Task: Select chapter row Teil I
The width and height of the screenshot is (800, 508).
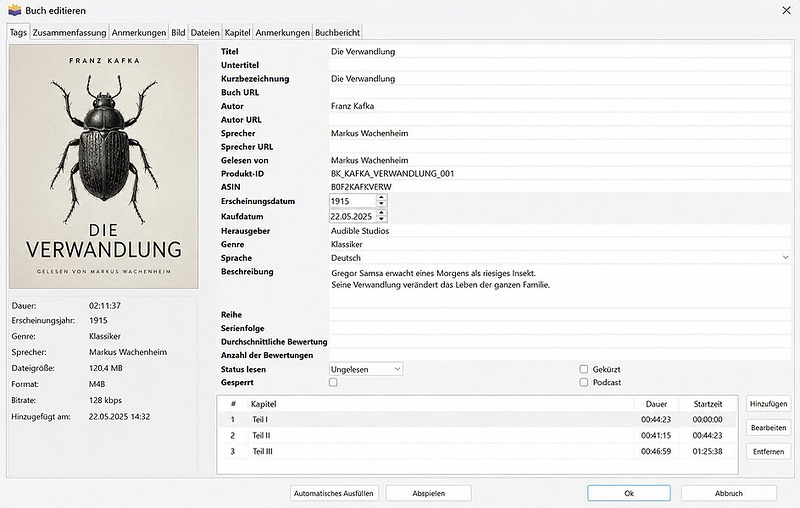Action: coord(478,420)
